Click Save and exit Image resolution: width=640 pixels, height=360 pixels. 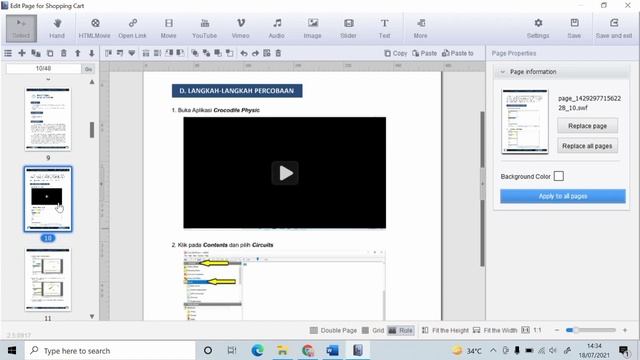[x=614, y=28]
